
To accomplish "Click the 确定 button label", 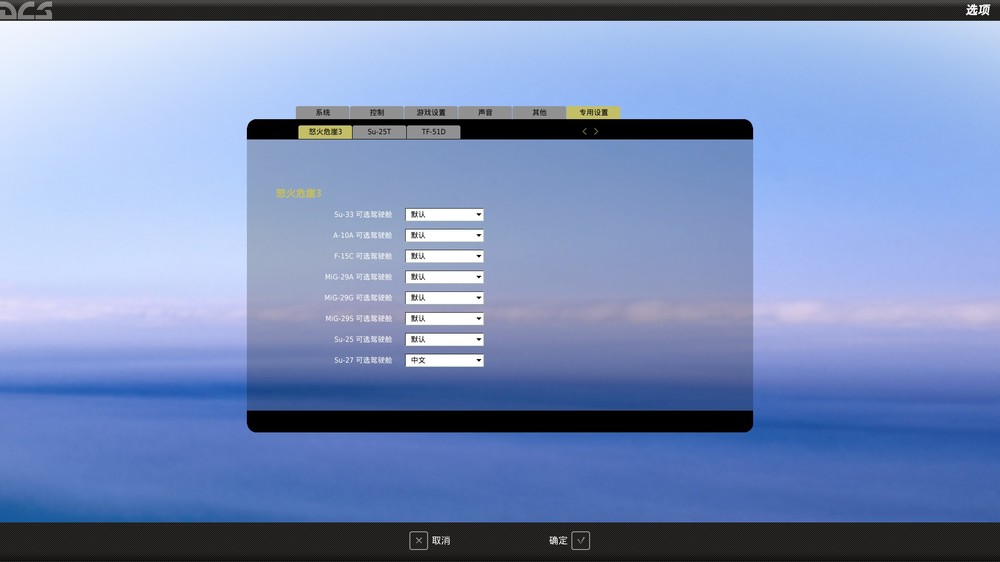I will click(558, 540).
